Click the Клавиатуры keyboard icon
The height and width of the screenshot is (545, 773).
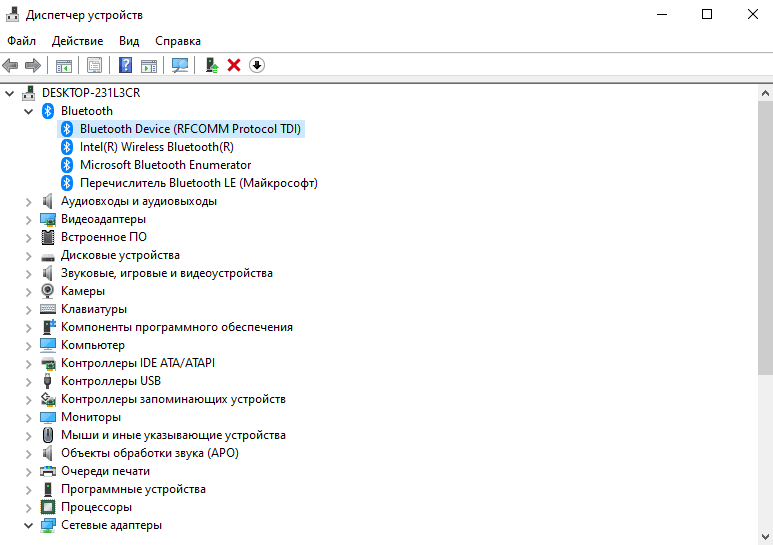[48, 309]
